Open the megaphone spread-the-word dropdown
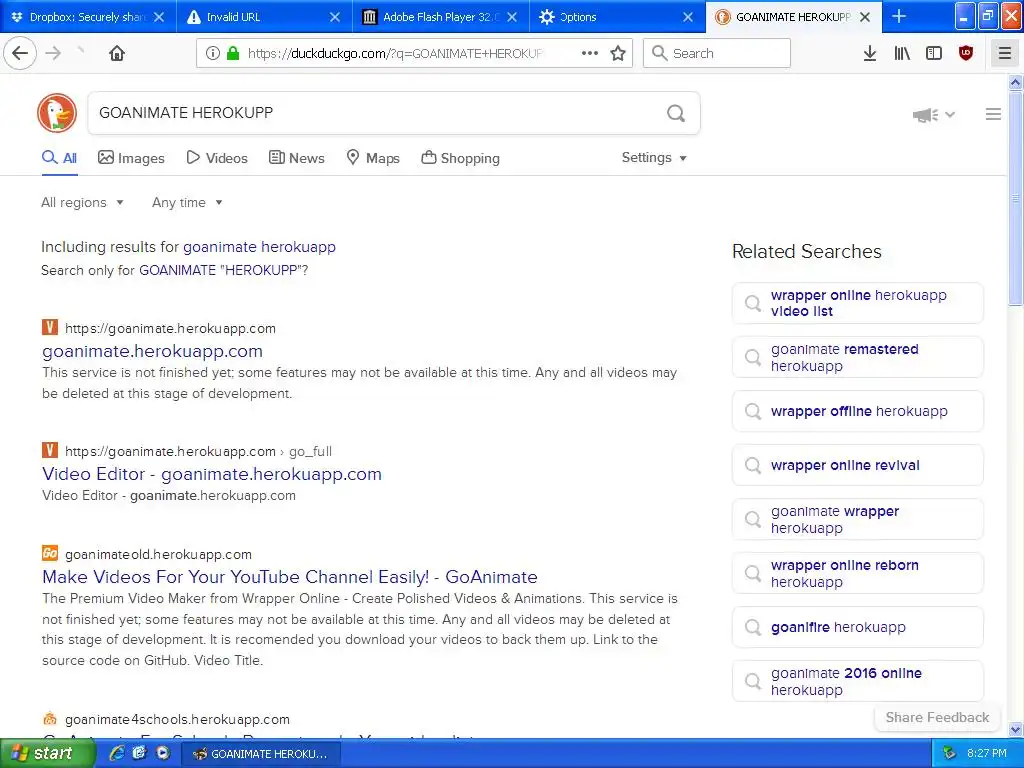Viewport: 1024px width, 768px height. [x=934, y=115]
